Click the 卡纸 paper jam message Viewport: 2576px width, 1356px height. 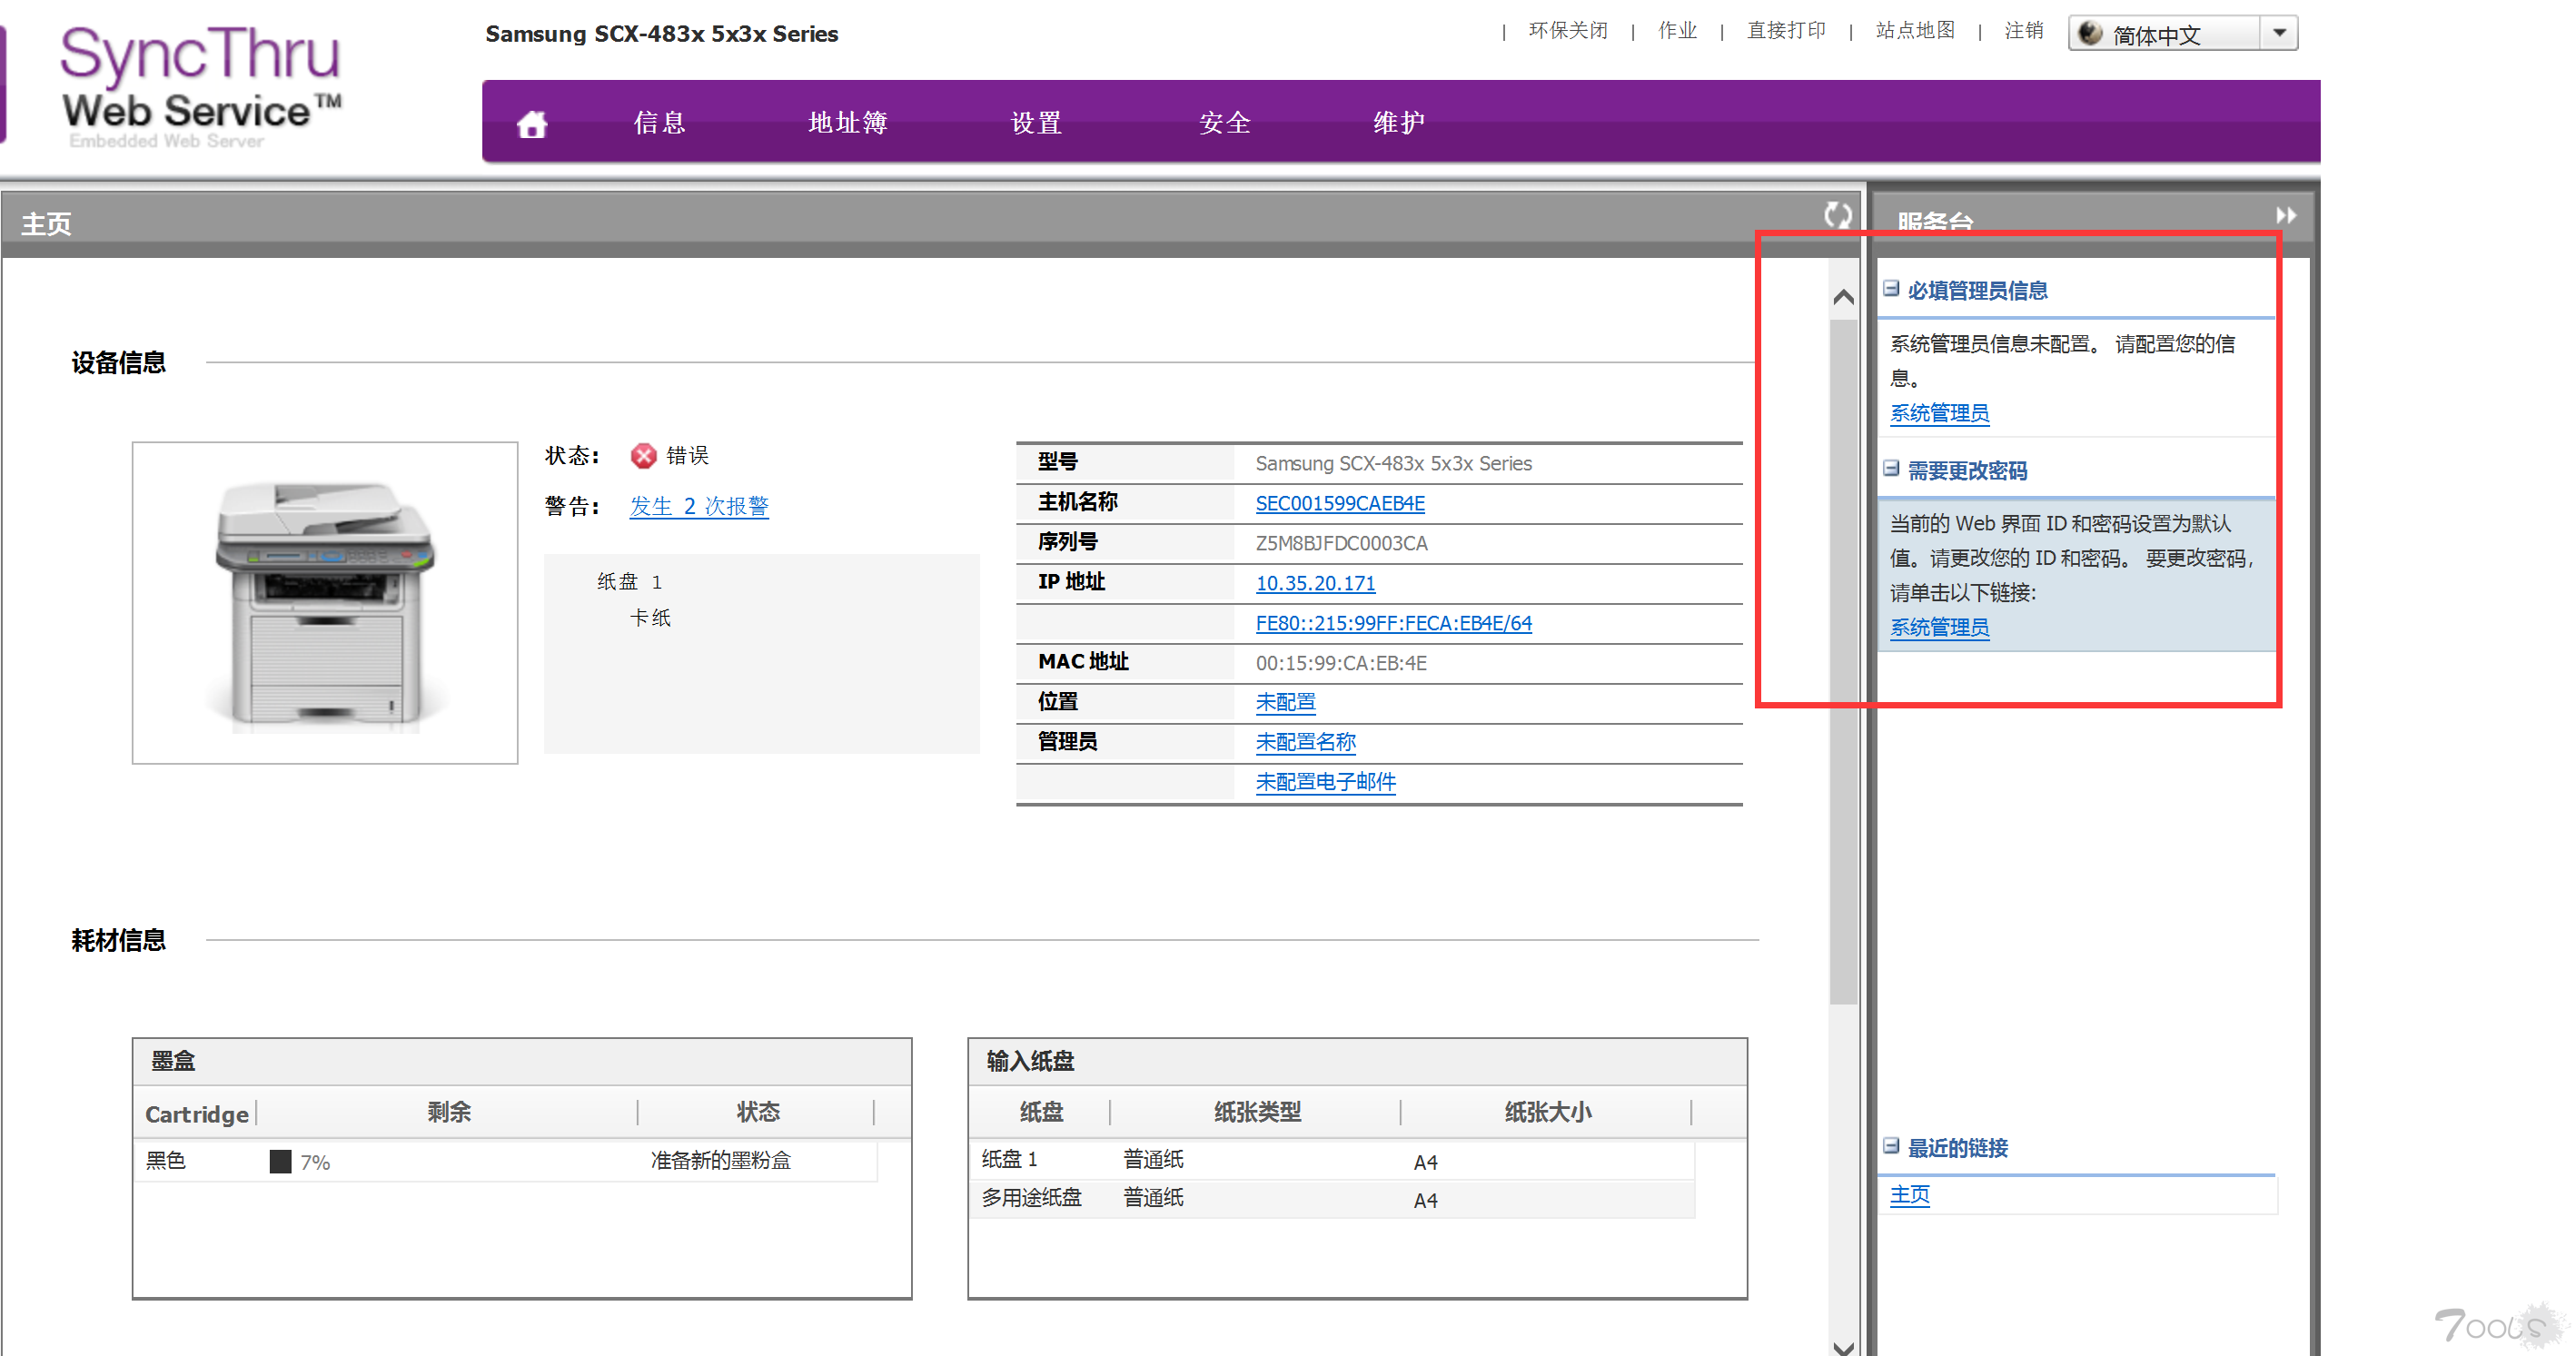(650, 618)
